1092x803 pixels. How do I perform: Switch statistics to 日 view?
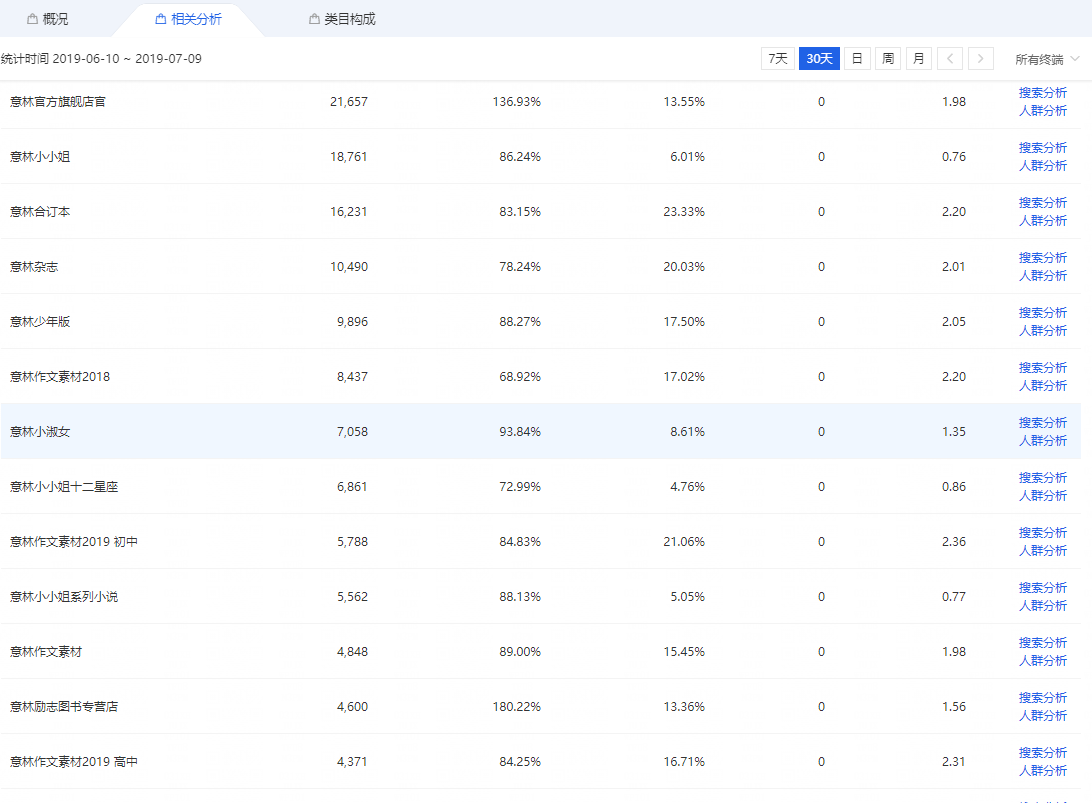click(x=856, y=59)
